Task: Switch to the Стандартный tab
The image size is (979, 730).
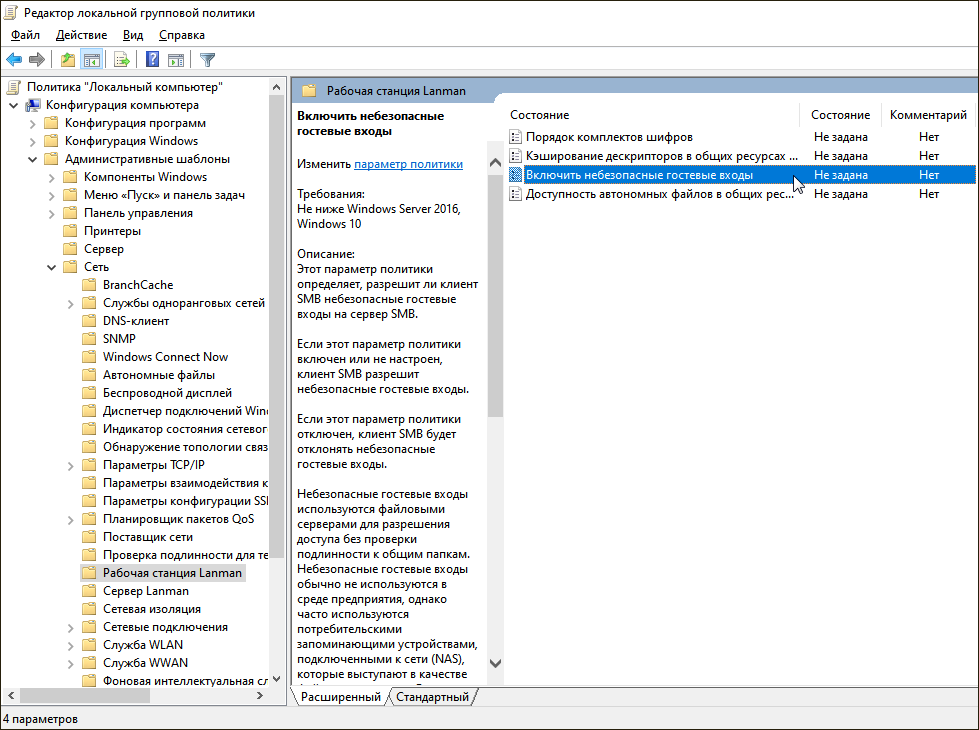Action: (x=431, y=696)
